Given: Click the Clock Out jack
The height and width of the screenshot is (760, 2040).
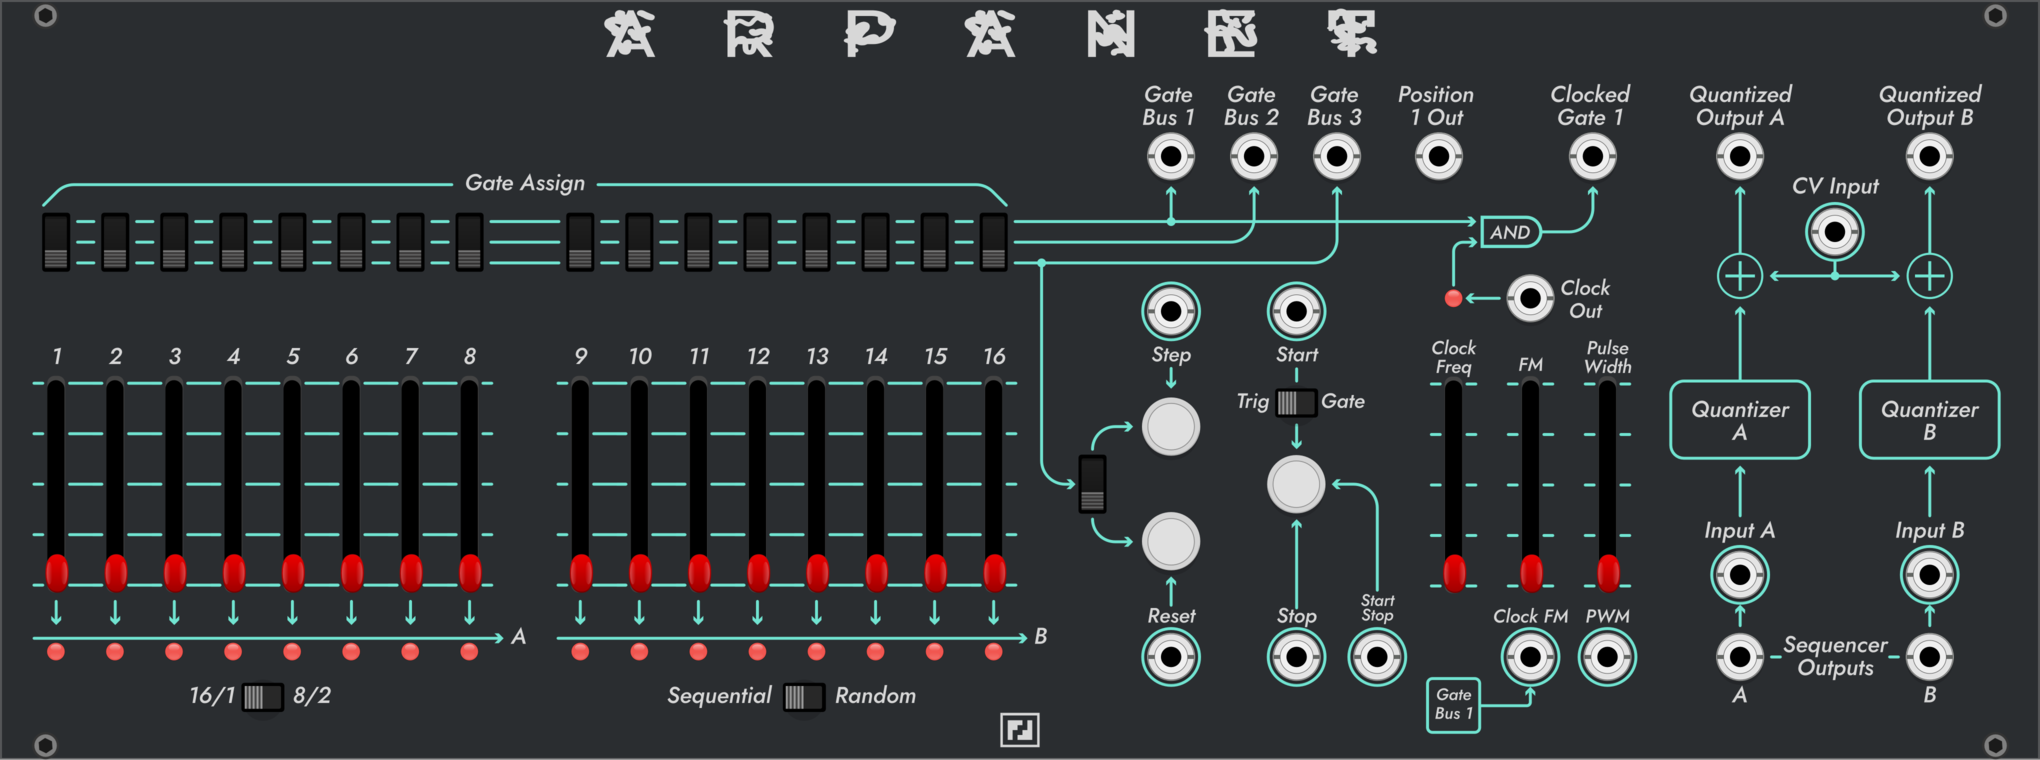Looking at the screenshot, I should click(x=1530, y=298).
